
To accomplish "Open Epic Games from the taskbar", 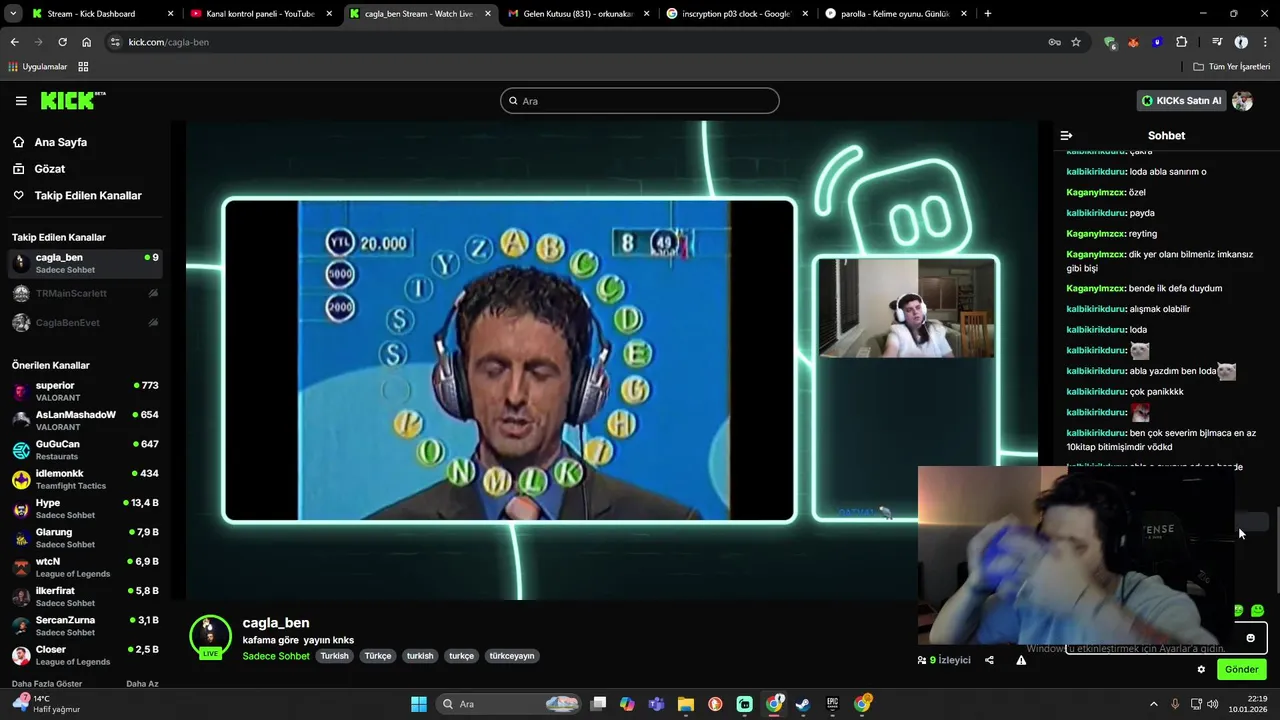I will [832, 704].
